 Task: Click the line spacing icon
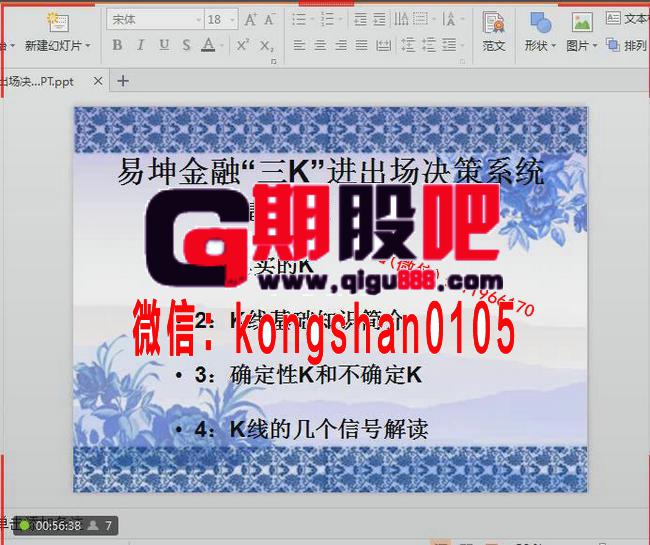pos(449,45)
